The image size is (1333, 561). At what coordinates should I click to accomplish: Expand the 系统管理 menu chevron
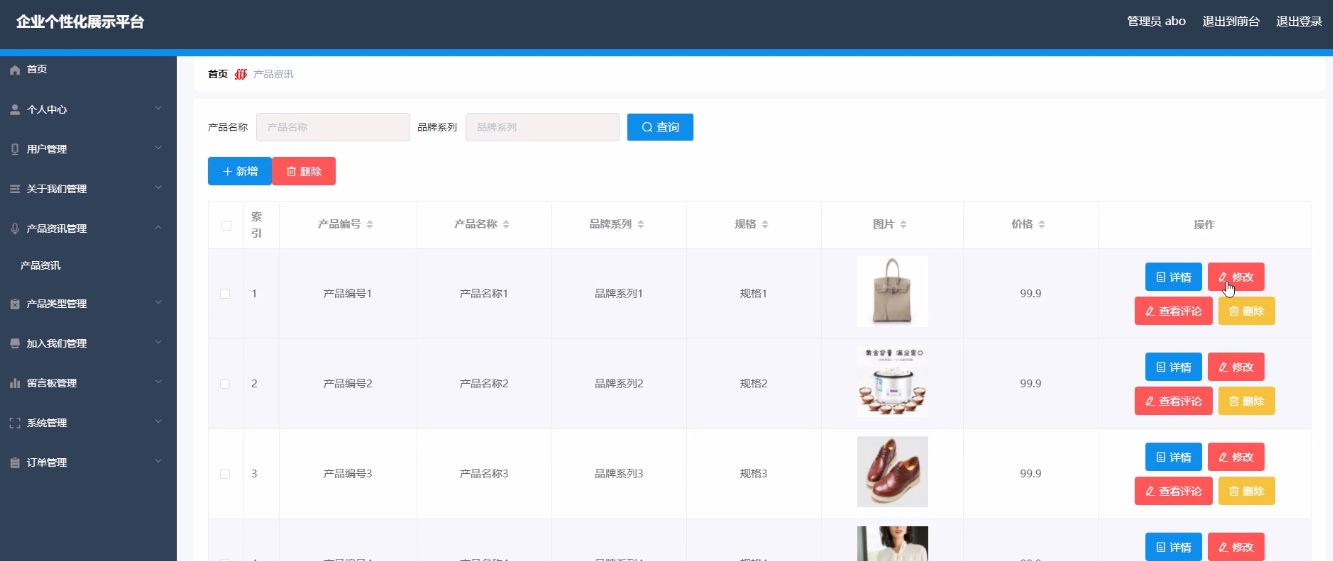point(158,422)
